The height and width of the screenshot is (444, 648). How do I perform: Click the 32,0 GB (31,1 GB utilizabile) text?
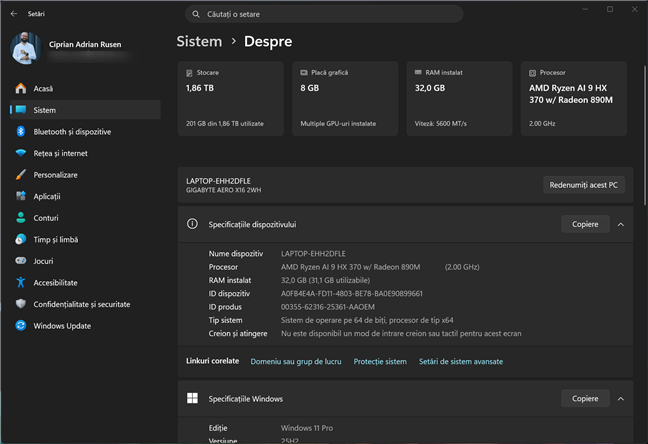[x=325, y=280]
